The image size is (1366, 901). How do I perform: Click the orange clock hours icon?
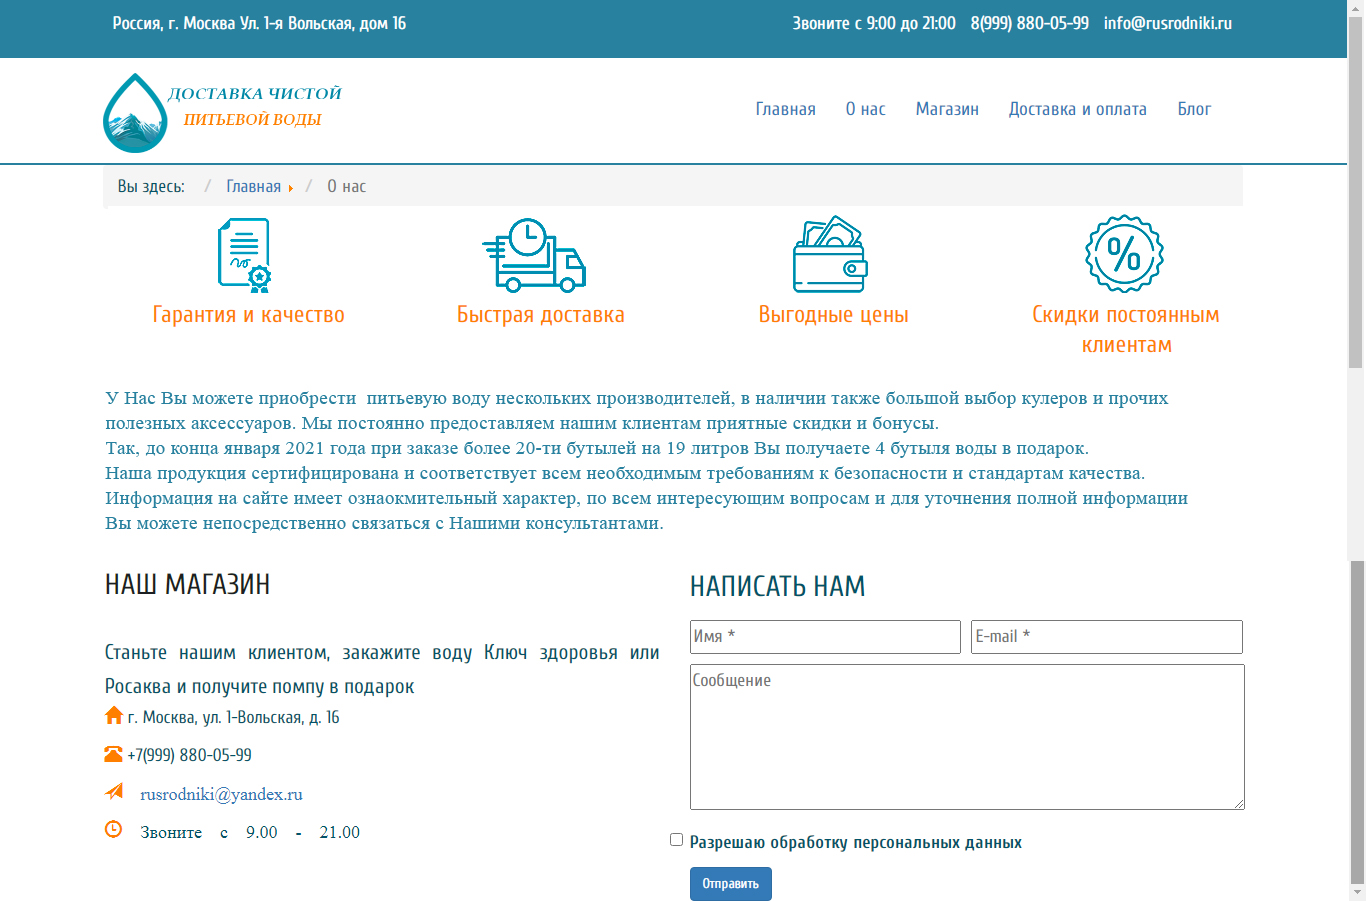point(114,829)
